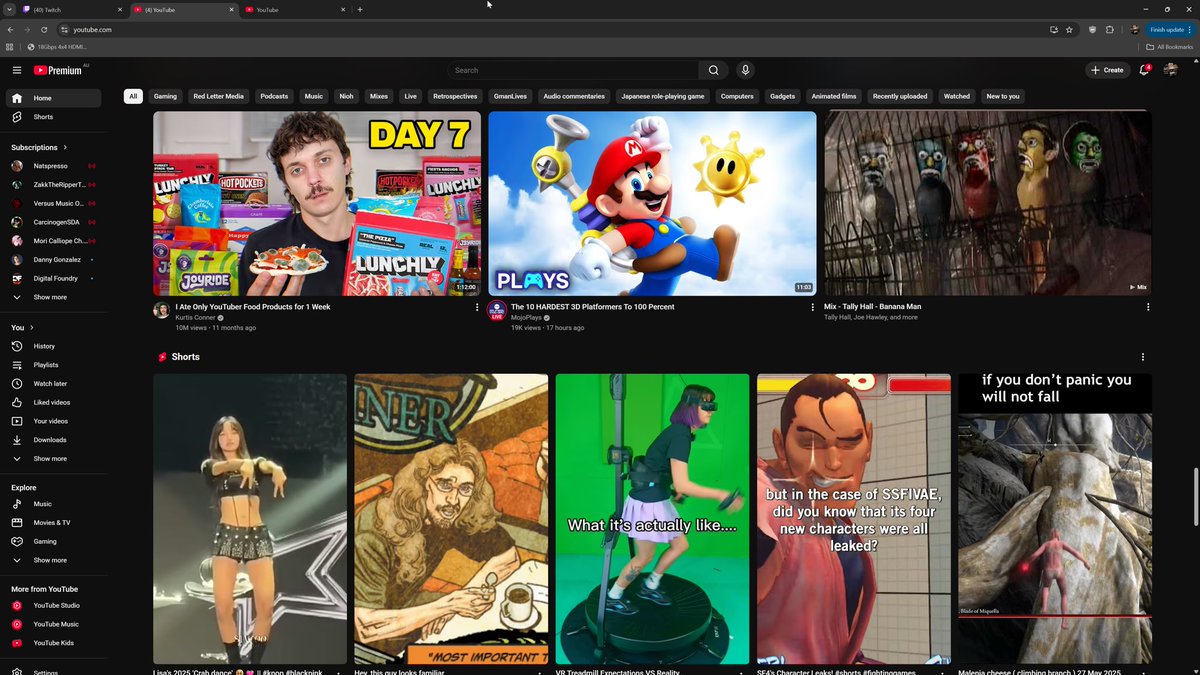Switch to the Twitch browser tab
Image resolution: width=1200 pixels, height=675 pixels.
(x=70, y=9)
